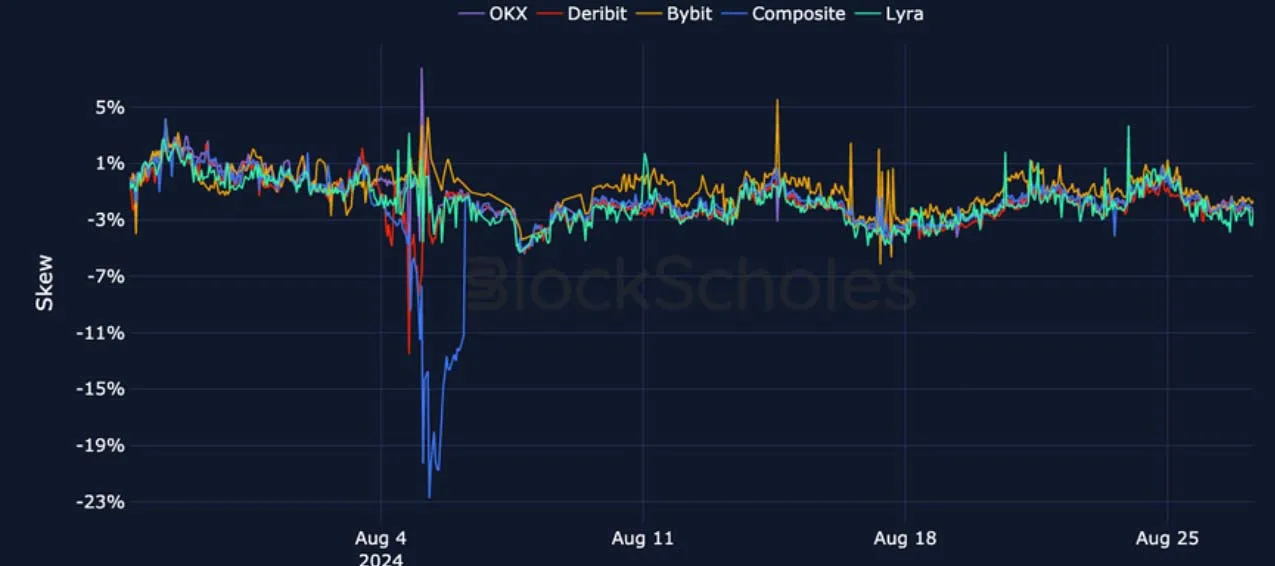
Task: Click the Aug 25 date label
Action: pos(1167,539)
